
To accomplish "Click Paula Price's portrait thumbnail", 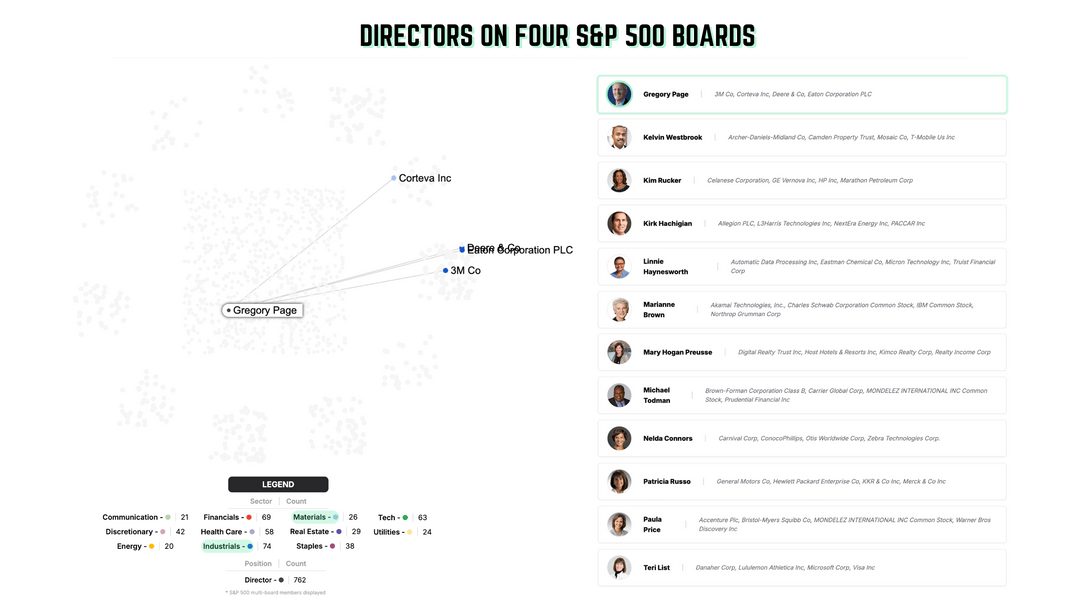I will coord(619,524).
